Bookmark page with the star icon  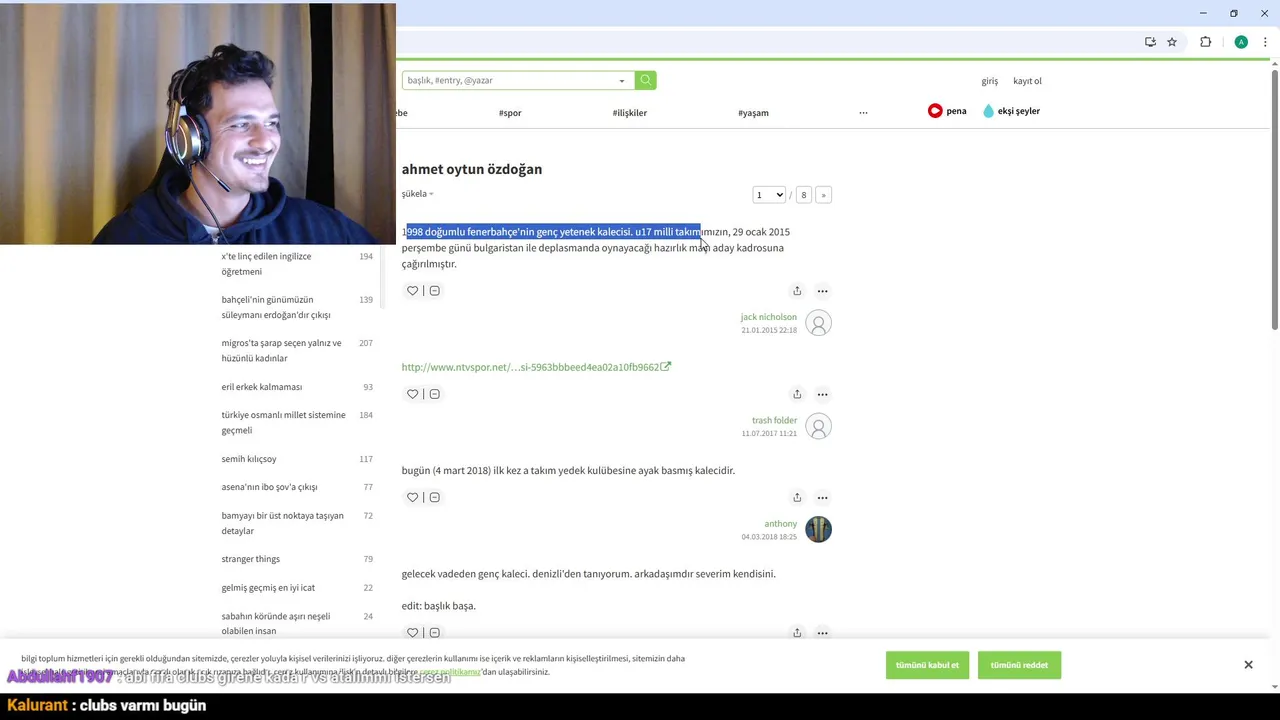[x=1172, y=42]
